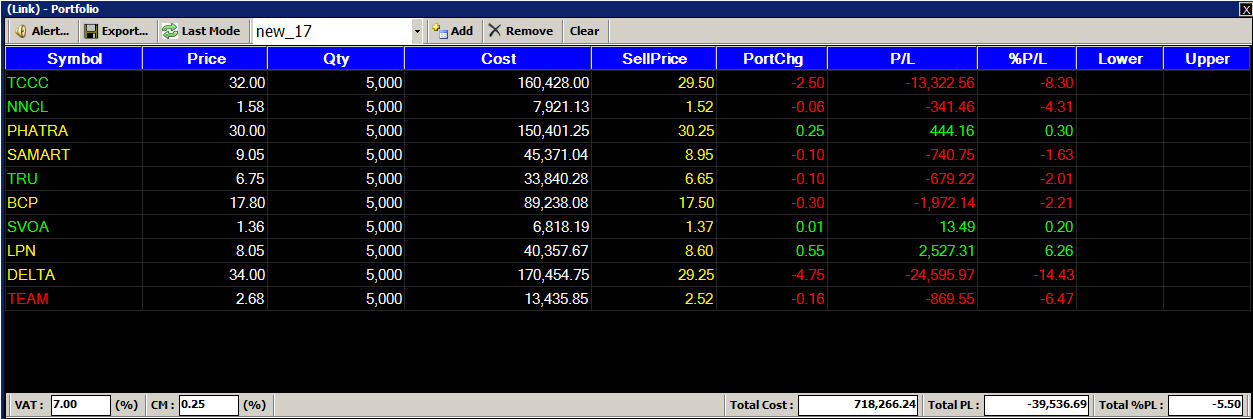Remove the selected symbol
The image size is (1253, 419).
(521, 31)
